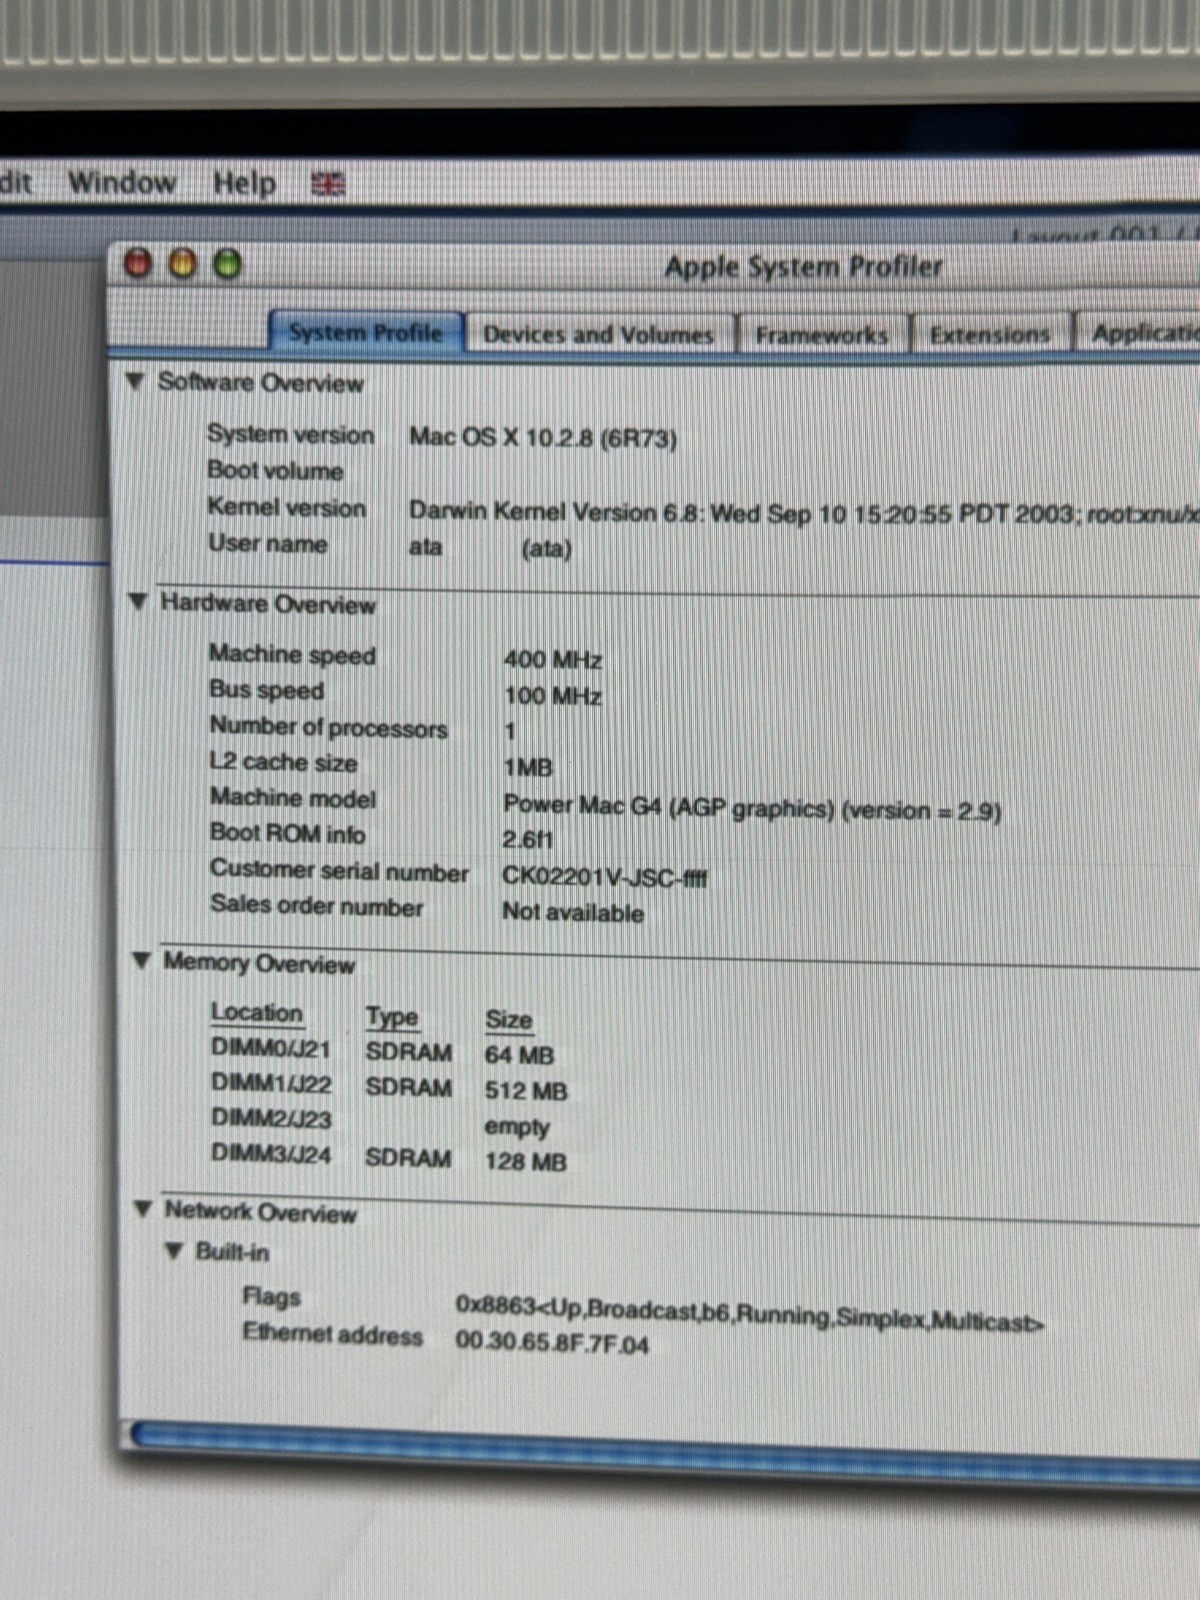
Task: Click the 512 MB size value
Action: (526, 1091)
